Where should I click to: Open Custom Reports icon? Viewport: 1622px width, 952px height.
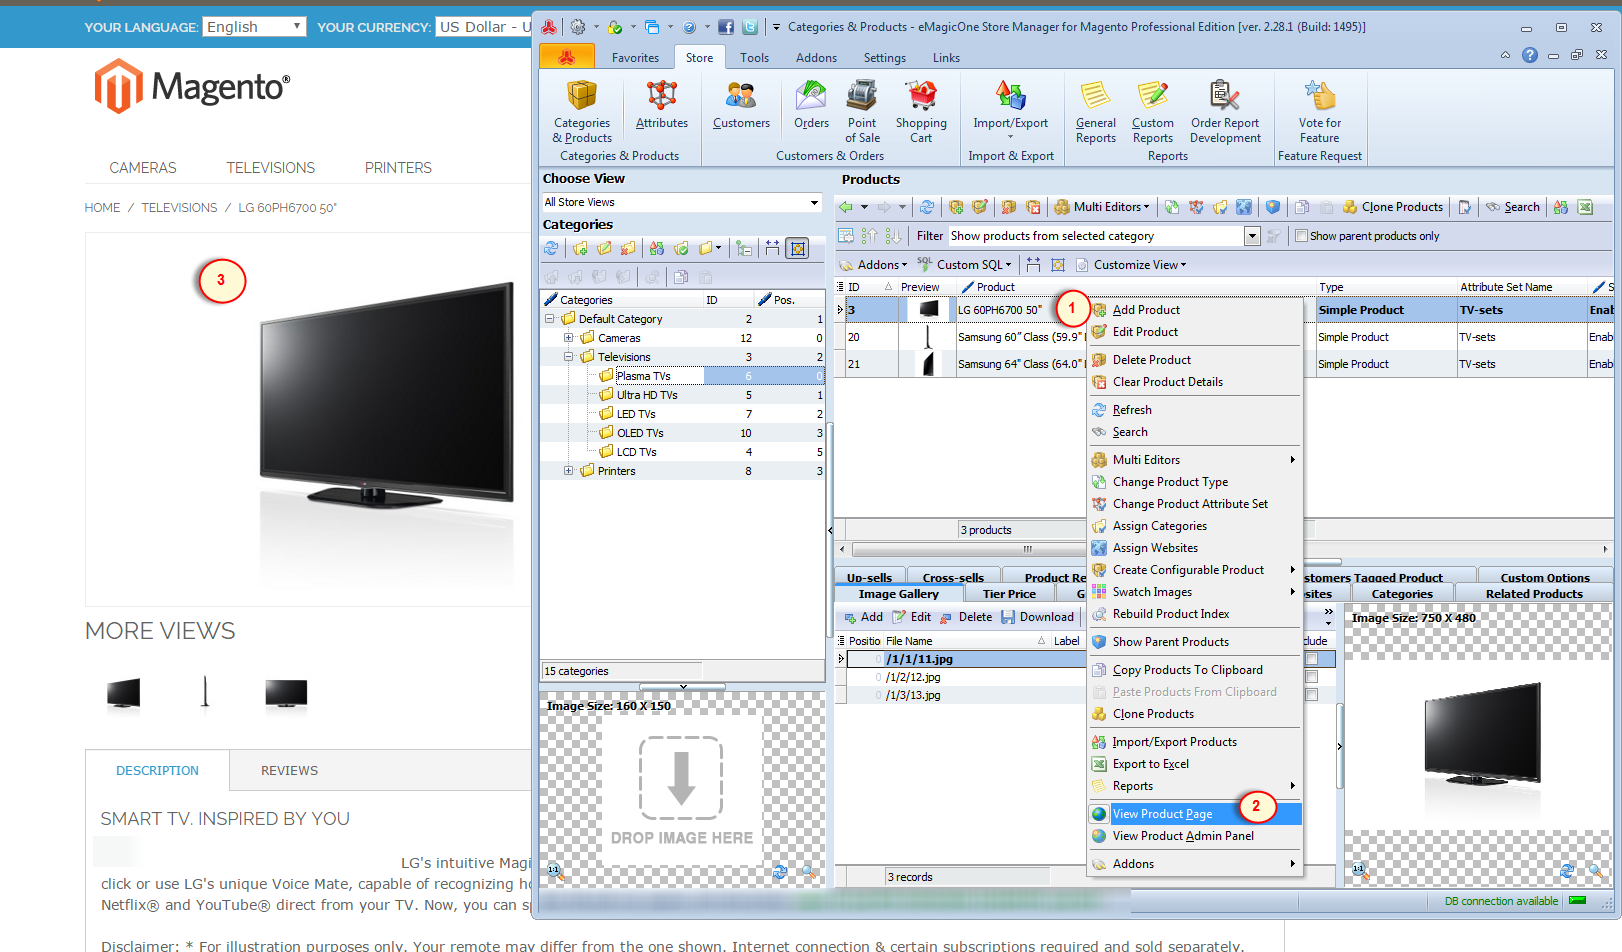pos(1152,112)
